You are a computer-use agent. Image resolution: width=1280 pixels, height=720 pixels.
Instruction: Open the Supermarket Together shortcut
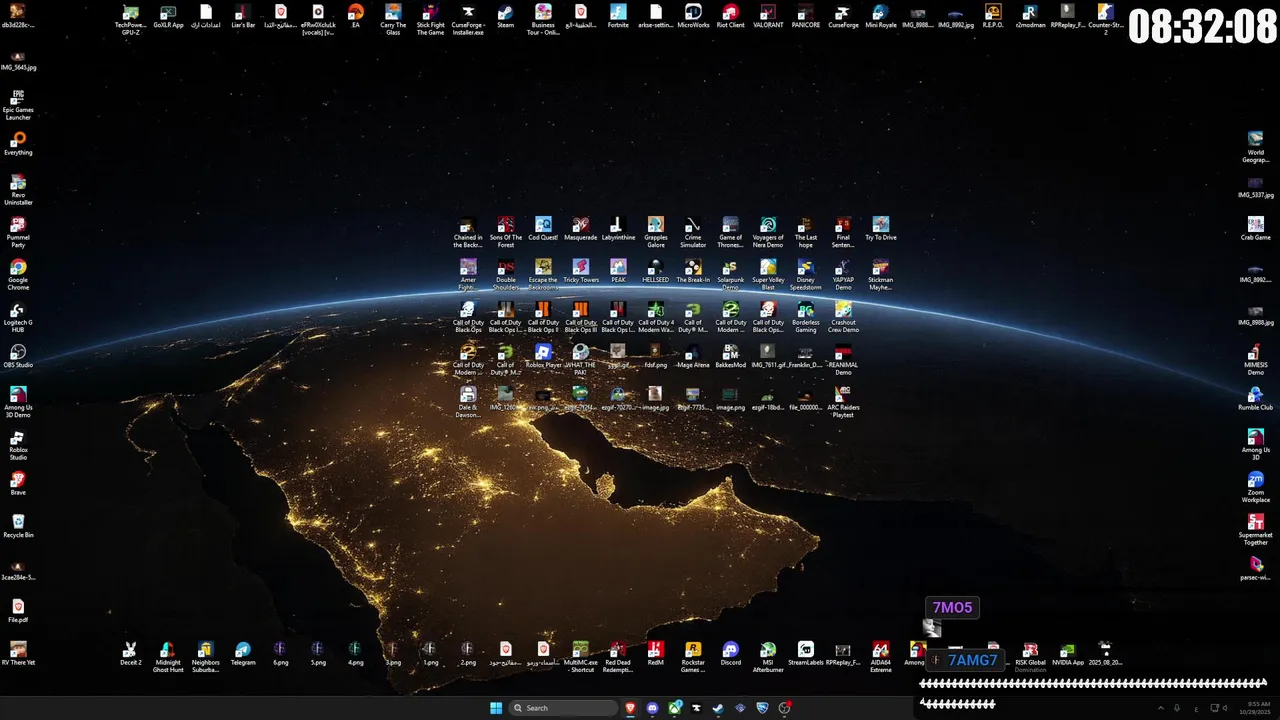pos(1256,530)
